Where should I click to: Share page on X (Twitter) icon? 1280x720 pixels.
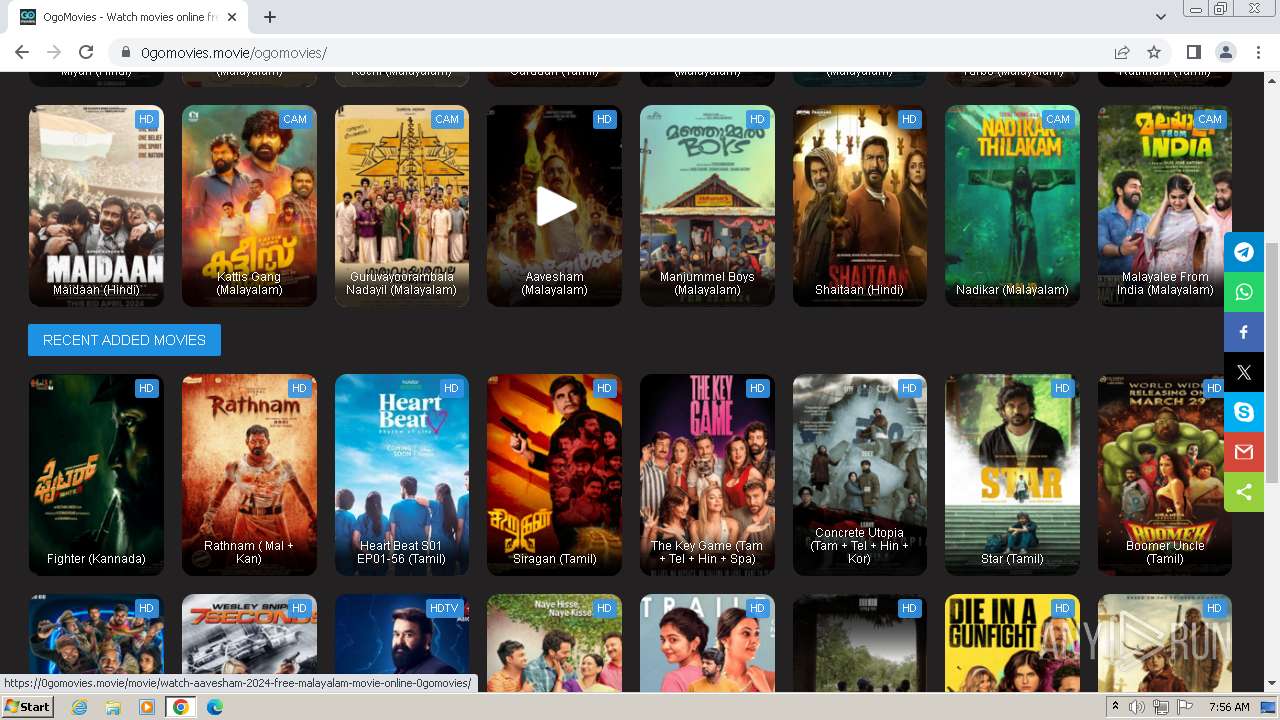(1244, 372)
